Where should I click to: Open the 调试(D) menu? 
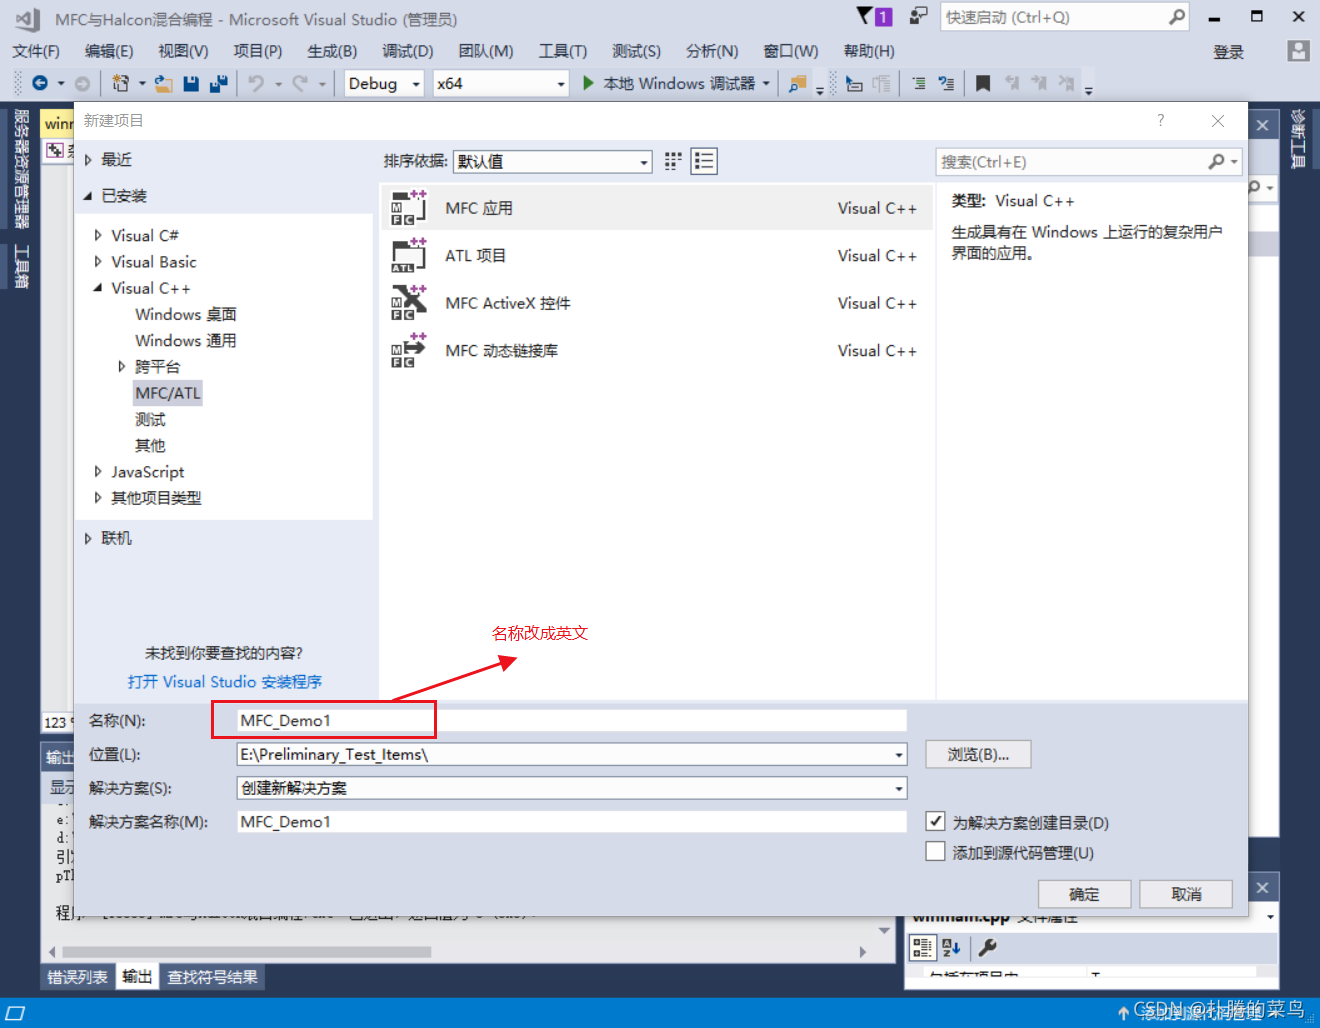(408, 51)
